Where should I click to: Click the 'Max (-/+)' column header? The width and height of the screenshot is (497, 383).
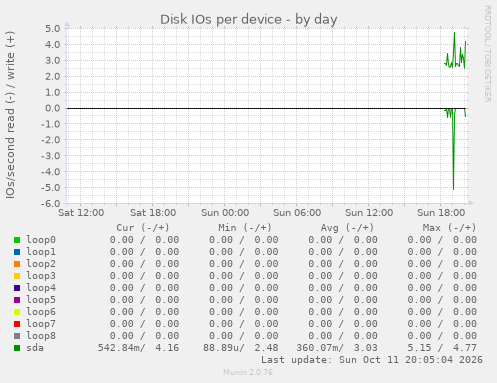(449, 228)
